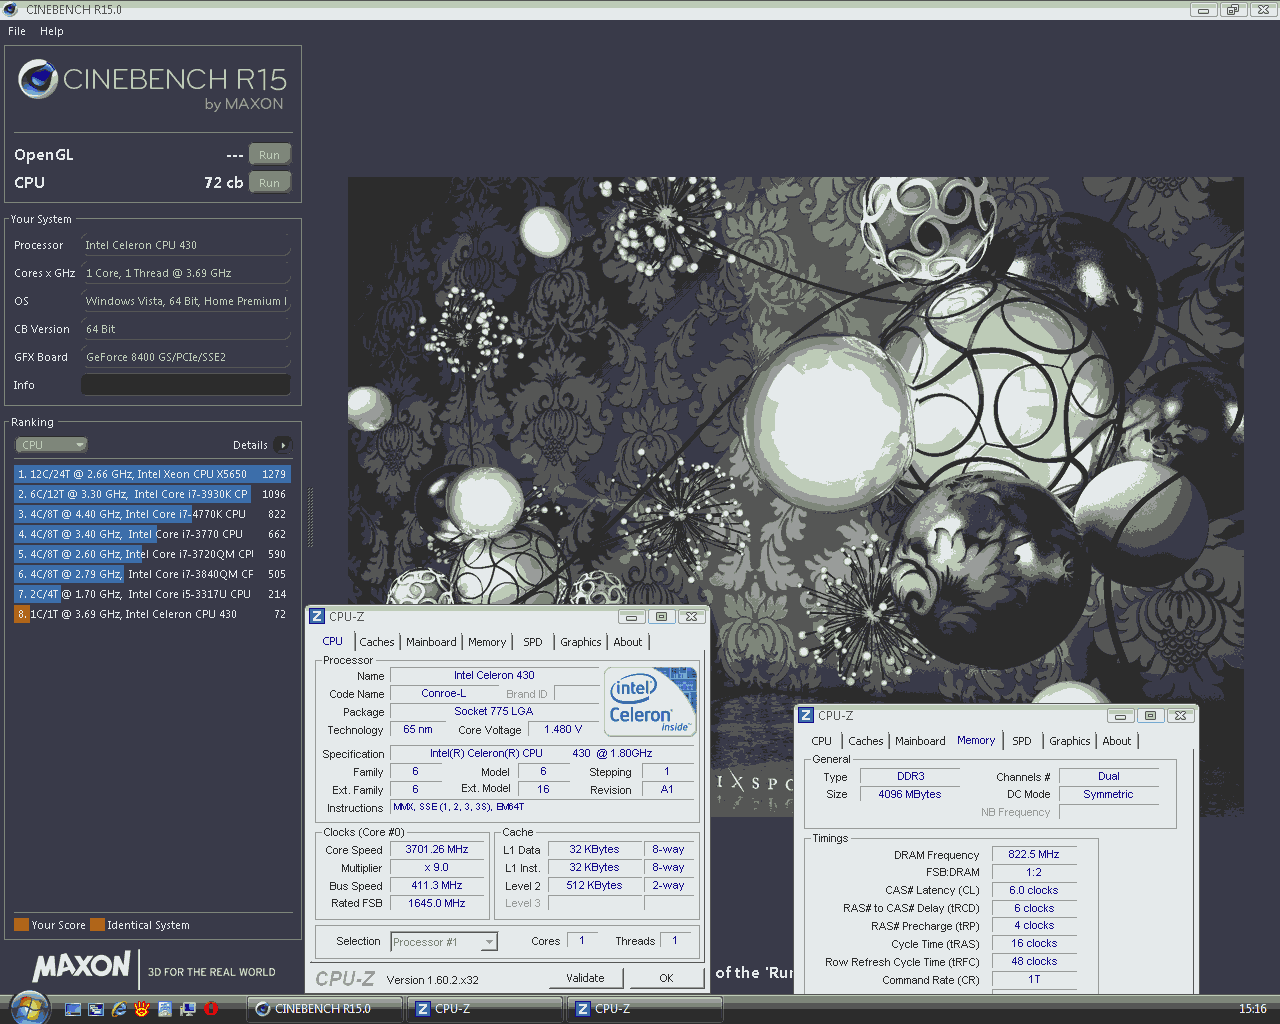The width and height of the screenshot is (1280, 1024).
Task: Open Memory tab in CPU-Z CPU window
Action: (x=487, y=642)
